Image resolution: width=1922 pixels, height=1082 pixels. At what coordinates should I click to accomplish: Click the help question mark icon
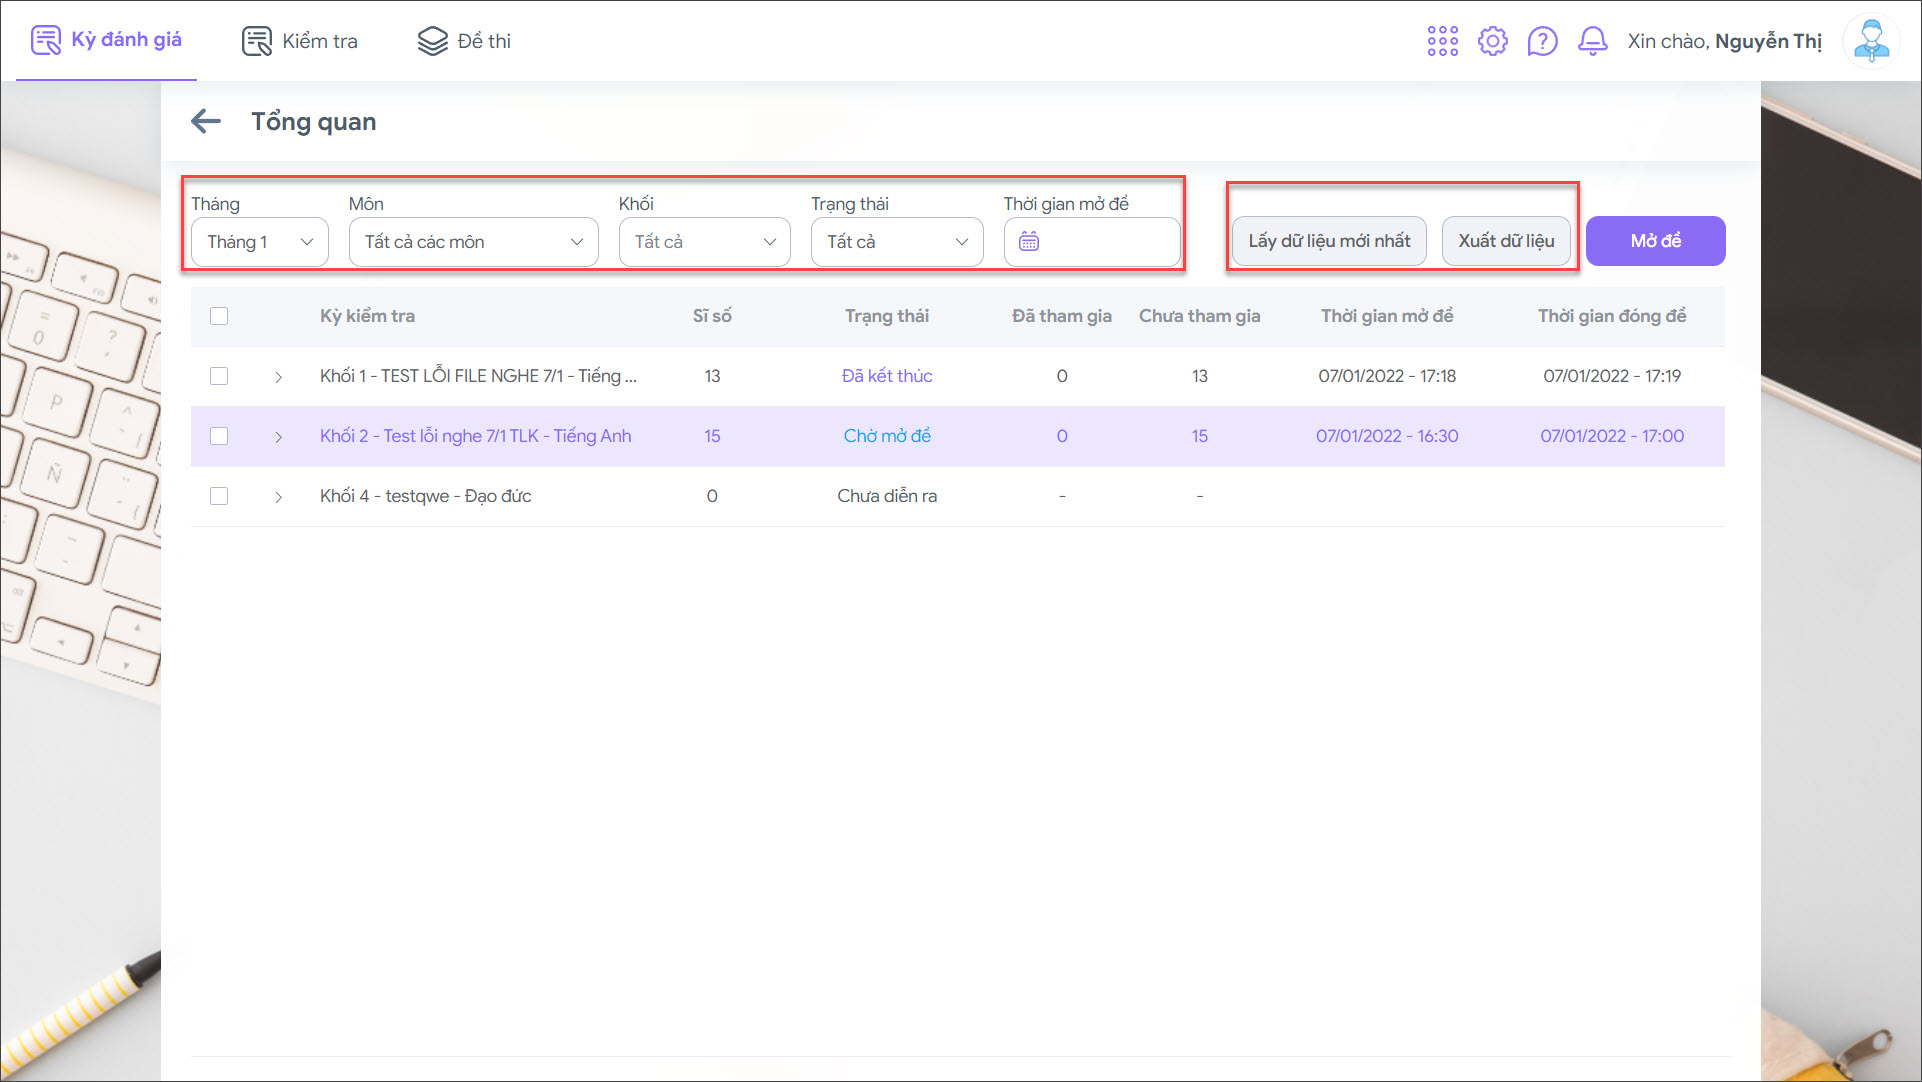(1542, 41)
